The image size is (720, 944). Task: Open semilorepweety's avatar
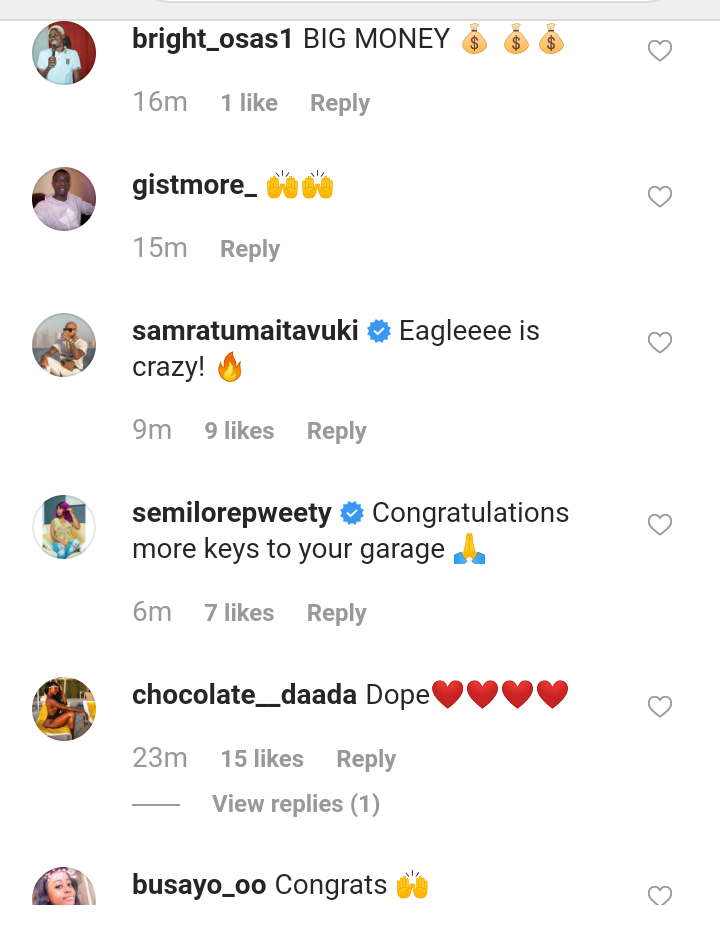click(64, 527)
